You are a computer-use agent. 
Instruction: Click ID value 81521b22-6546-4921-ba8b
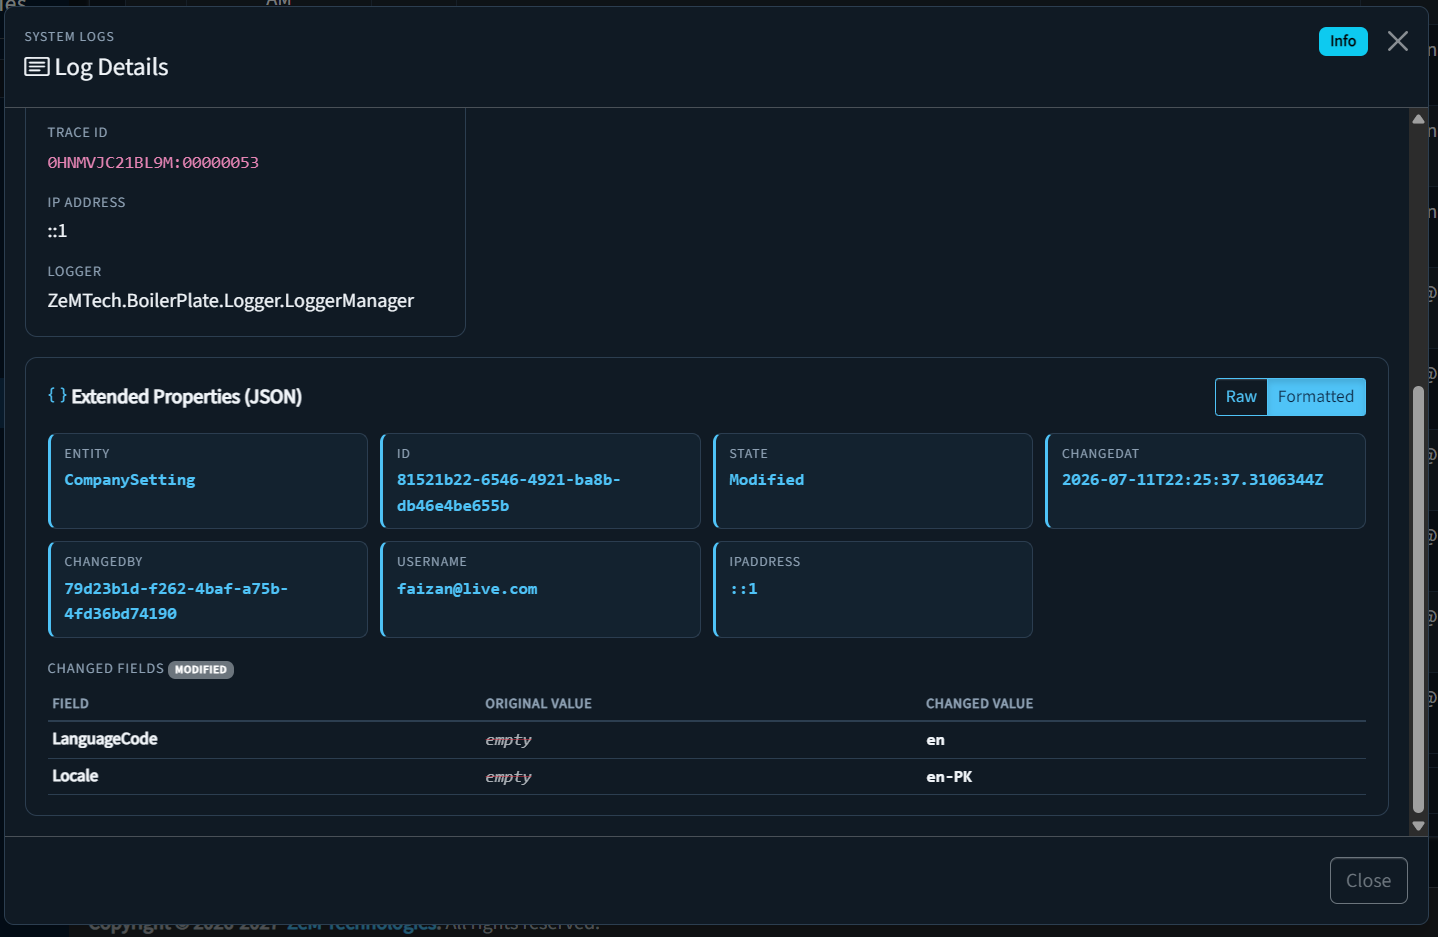pyautogui.click(x=509, y=493)
